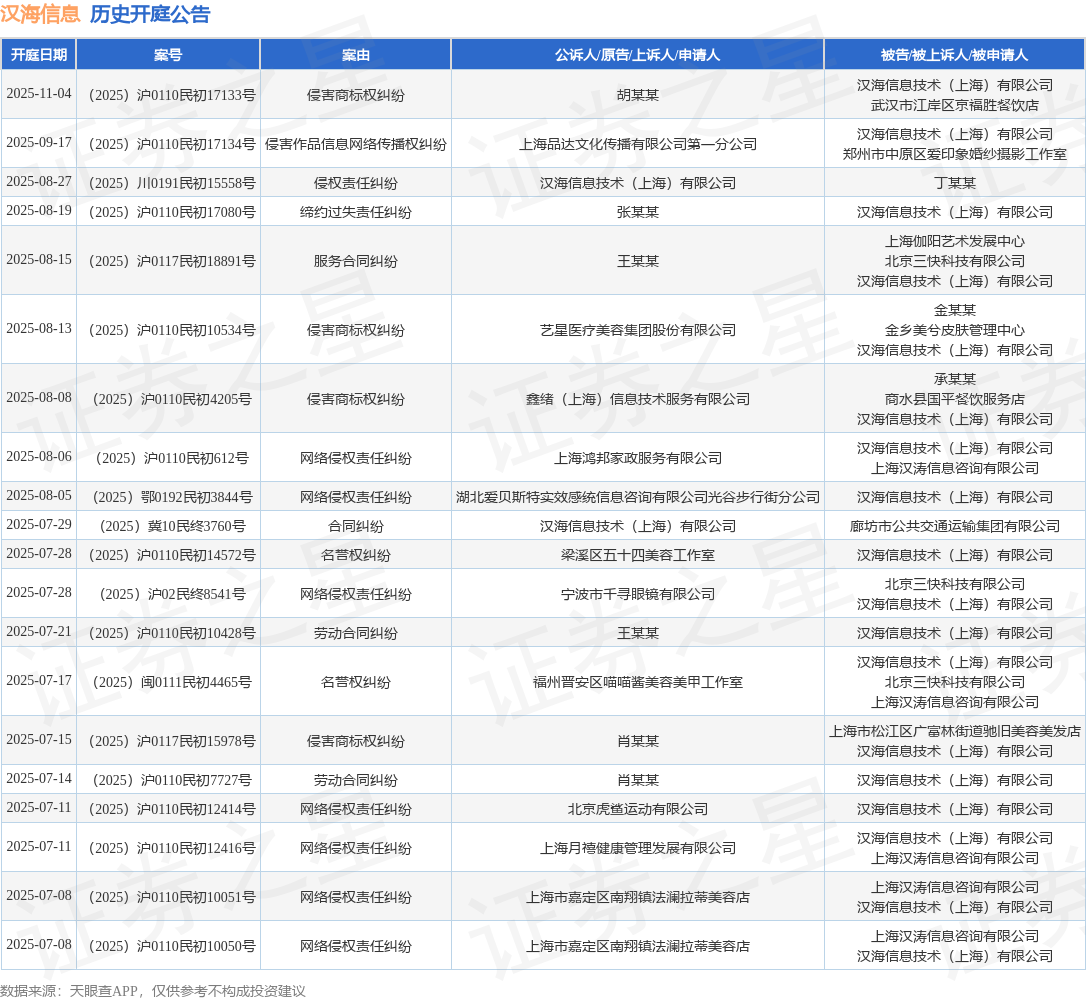Screen dimensions: 1086x1000
Task: Click plaintiff 福州晋安区喵喵酱美容美甲工作室
Action: 637,682
